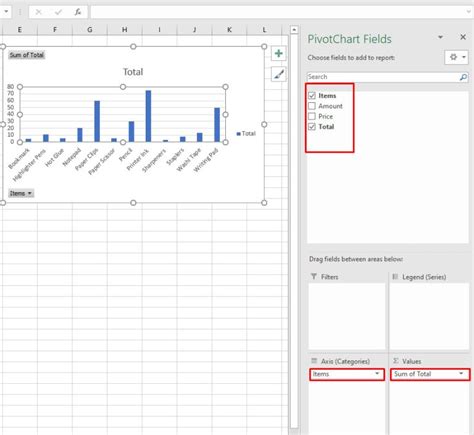Image resolution: width=474 pixels, height=435 pixels.
Task: Click the Amount field name
Action: coord(330,106)
